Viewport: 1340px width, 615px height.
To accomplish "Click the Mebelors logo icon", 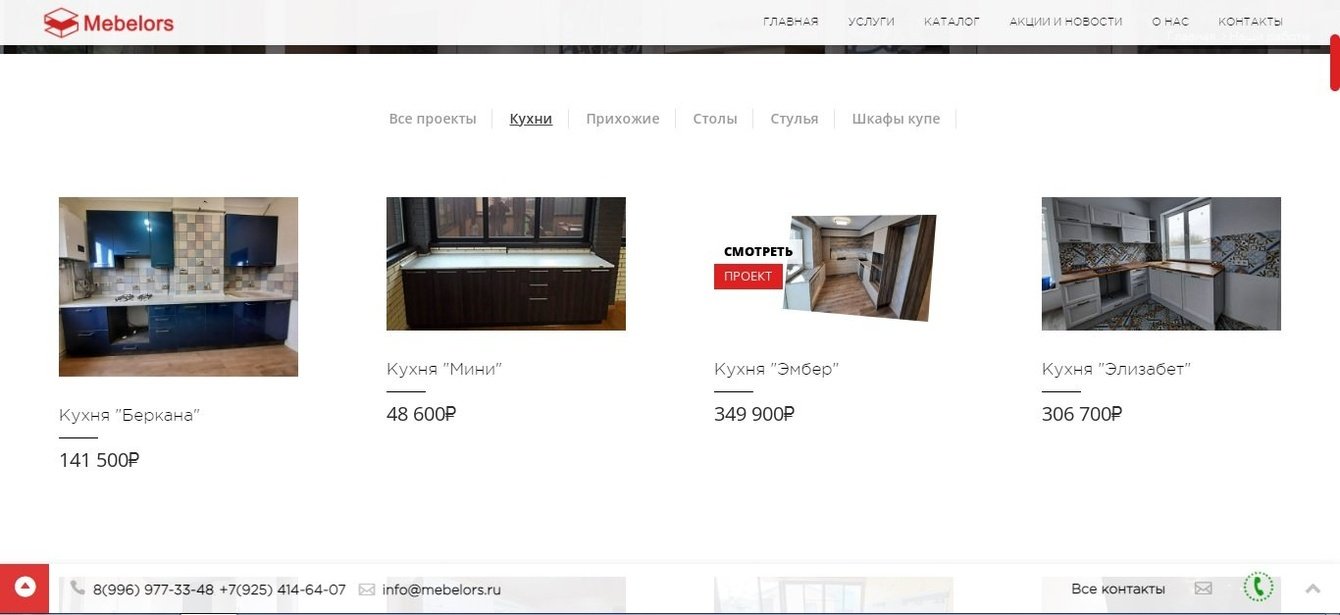I will pos(60,22).
